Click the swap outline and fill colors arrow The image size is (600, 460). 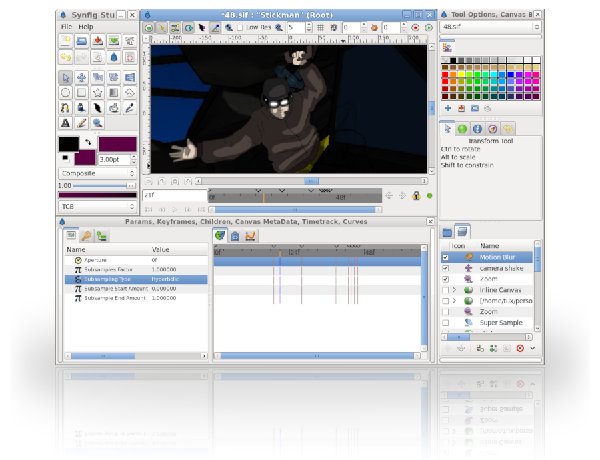pos(88,142)
